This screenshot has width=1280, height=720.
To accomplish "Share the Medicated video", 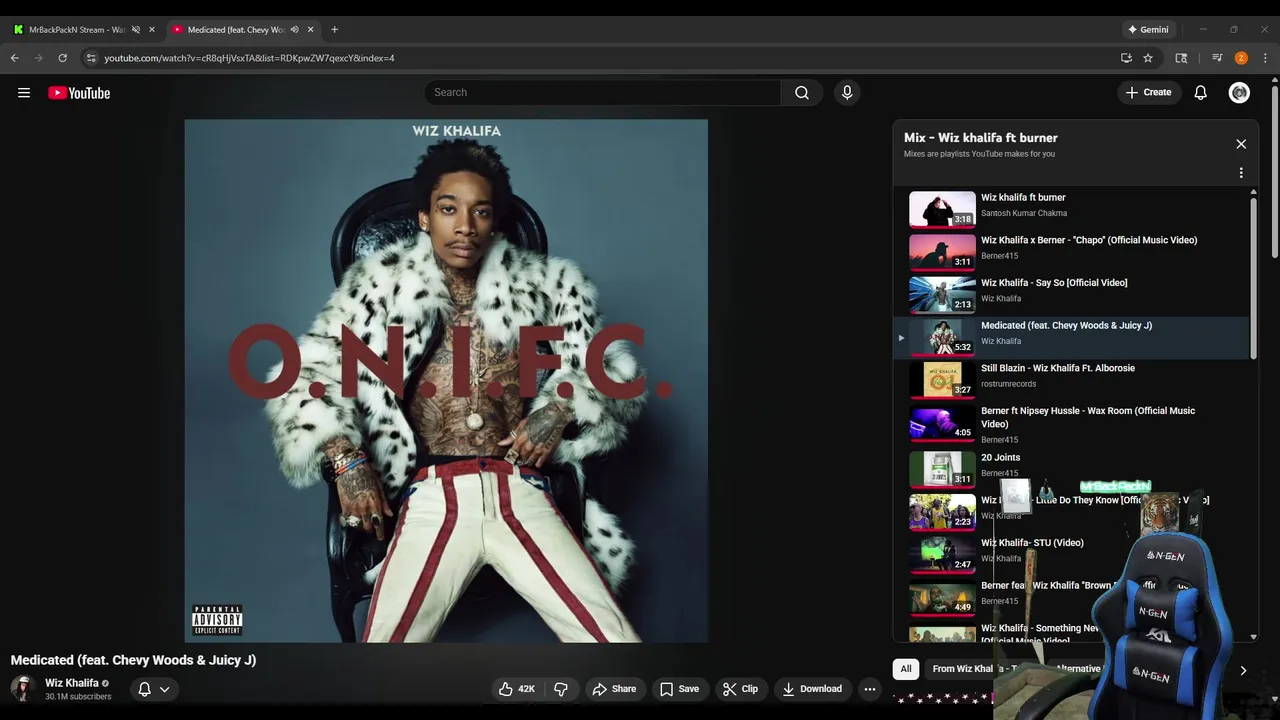I will click(x=614, y=689).
